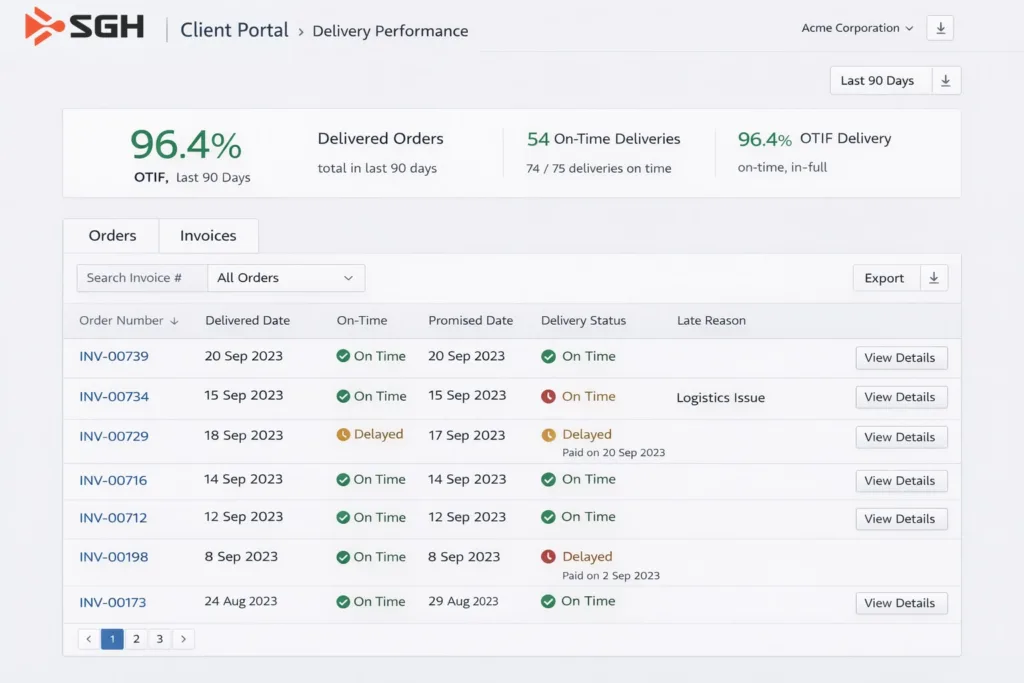Image resolution: width=1024 pixels, height=683 pixels.
Task: Click red Delayed clock icon for INV-00198
Action: click(x=548, y=557)
